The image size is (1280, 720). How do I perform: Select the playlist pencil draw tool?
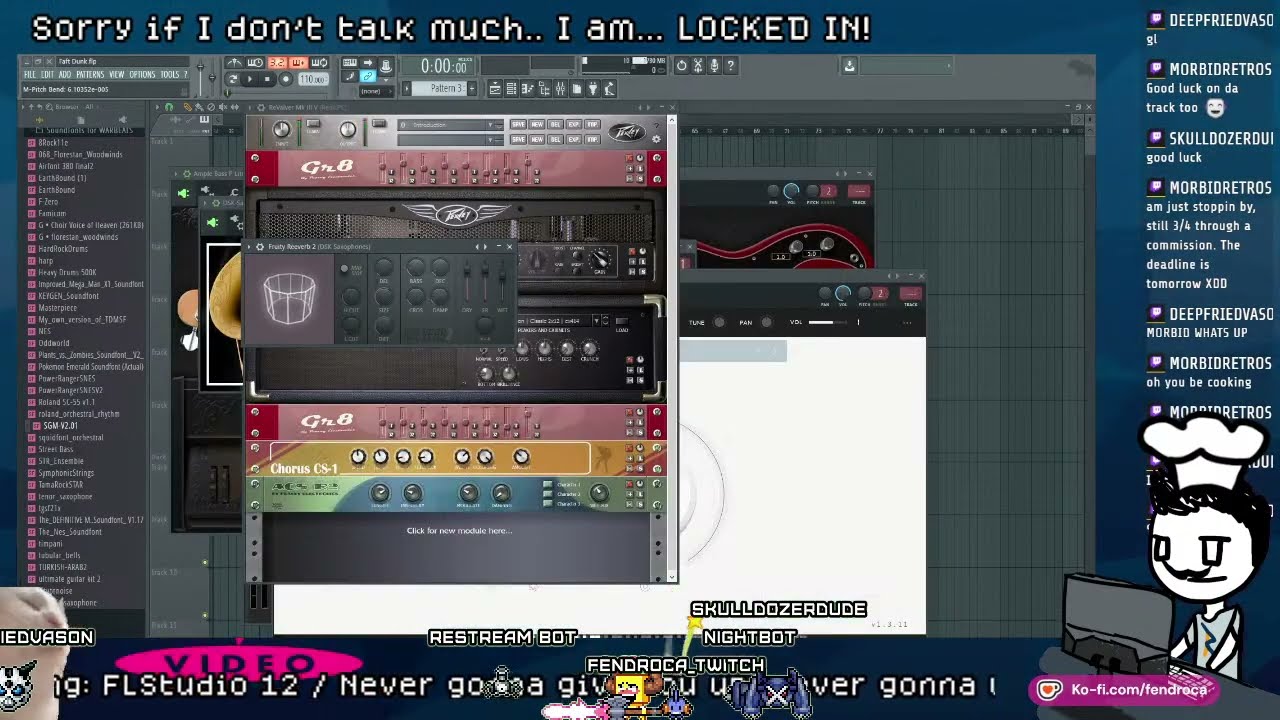point(187,107)
